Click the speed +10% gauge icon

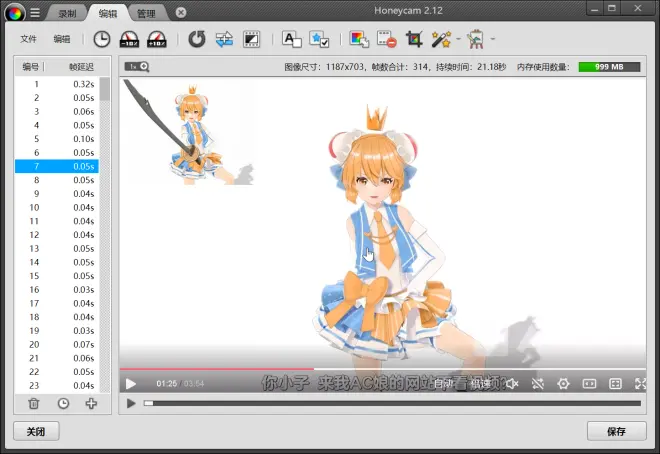click(157, 39)
